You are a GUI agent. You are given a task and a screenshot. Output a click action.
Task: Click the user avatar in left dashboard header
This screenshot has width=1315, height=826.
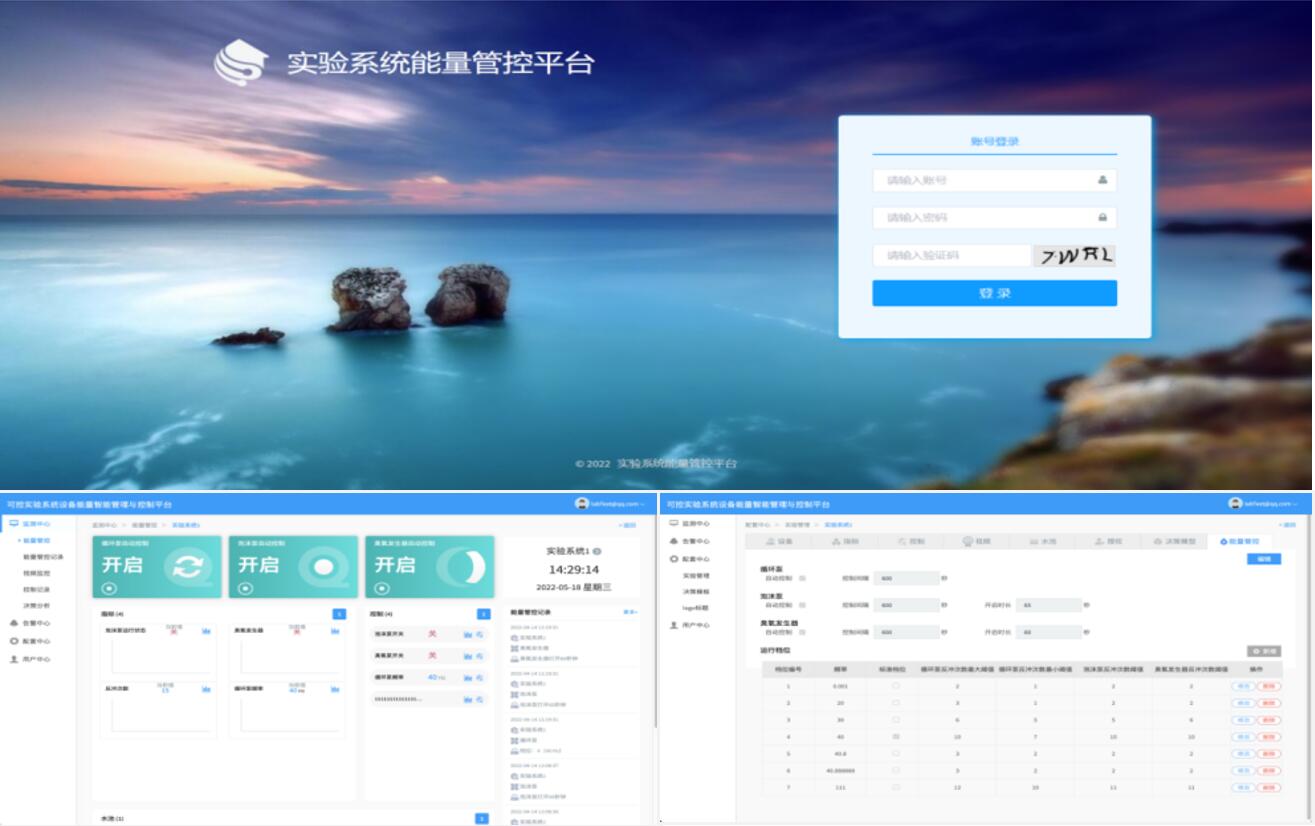tap(582, 504)
